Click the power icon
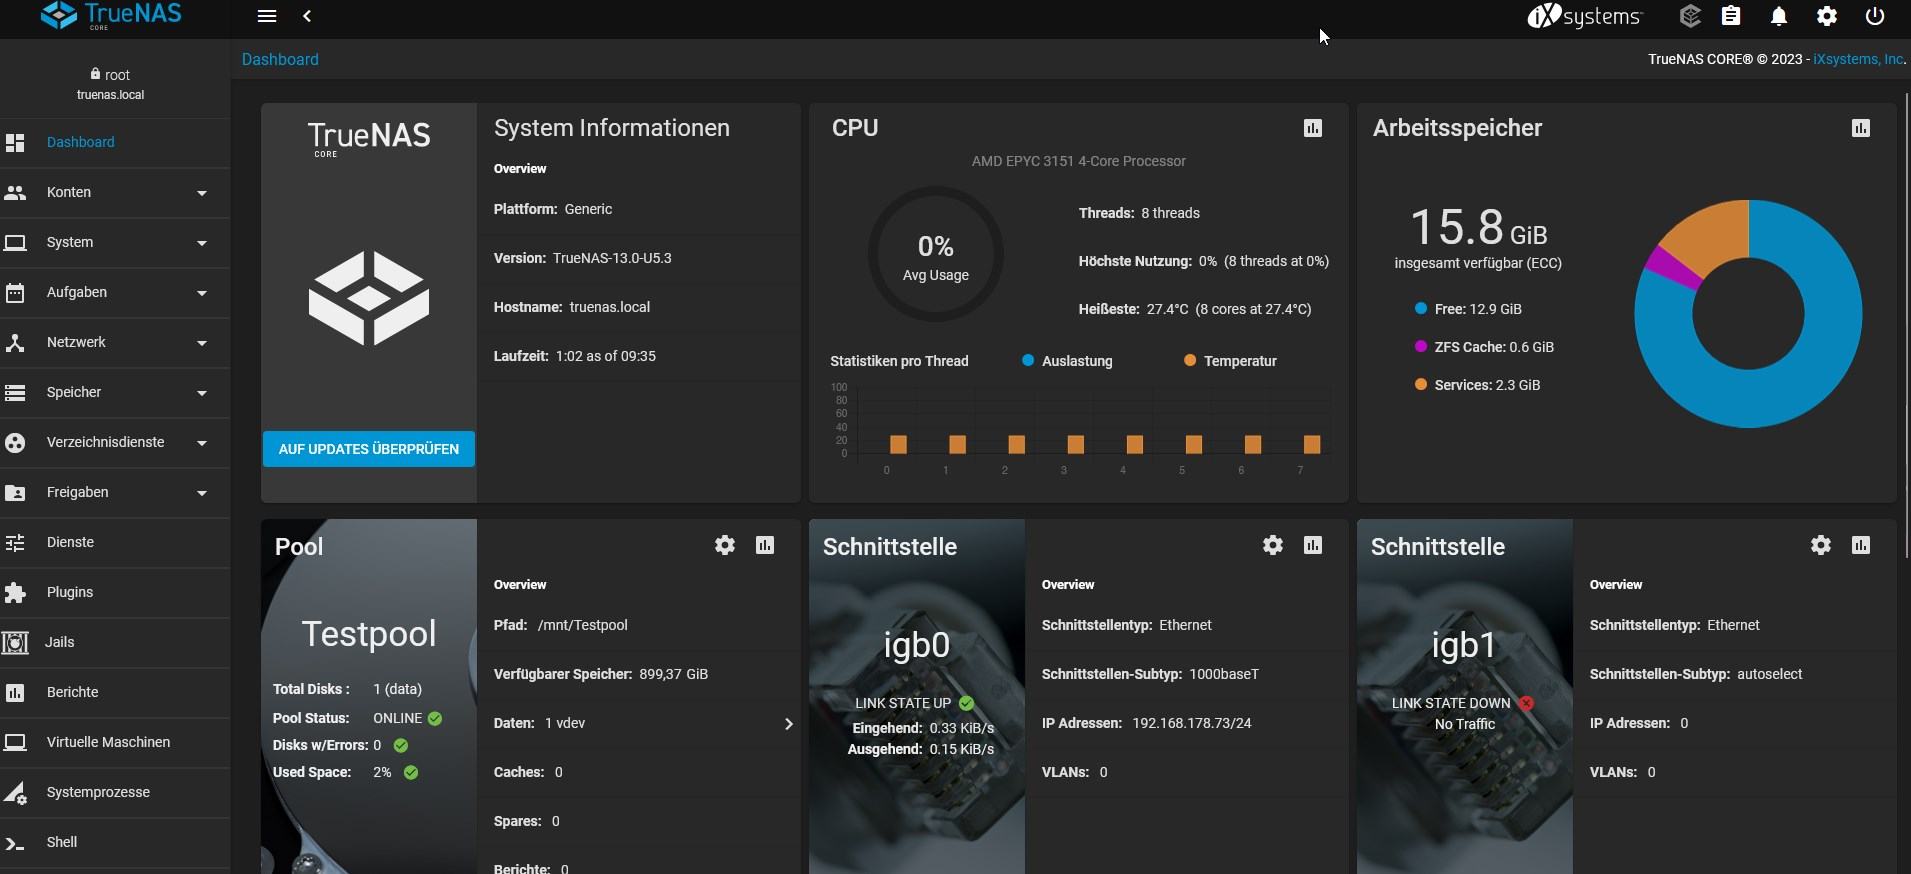This screenshot has height=874, width=1911. [1875, 16]
